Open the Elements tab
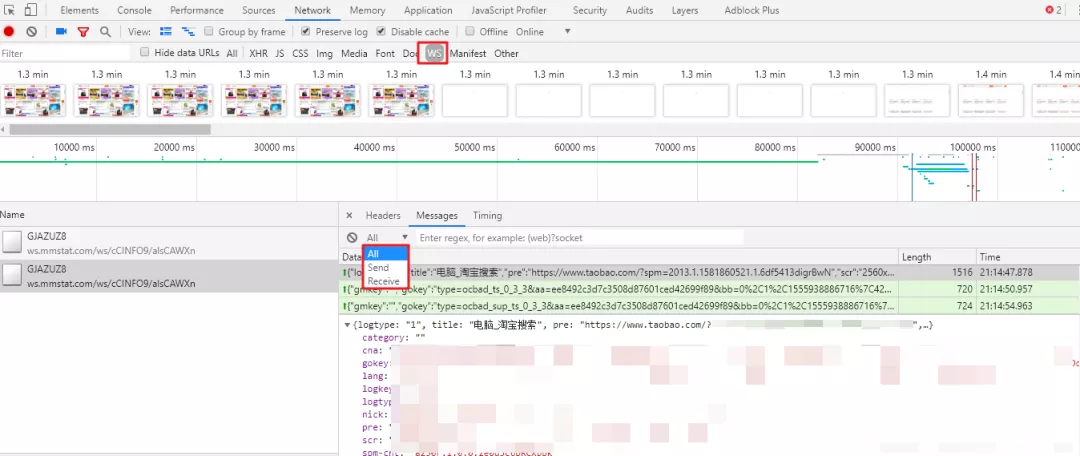This screenshot has width=1080, height=456. [79, 10]
